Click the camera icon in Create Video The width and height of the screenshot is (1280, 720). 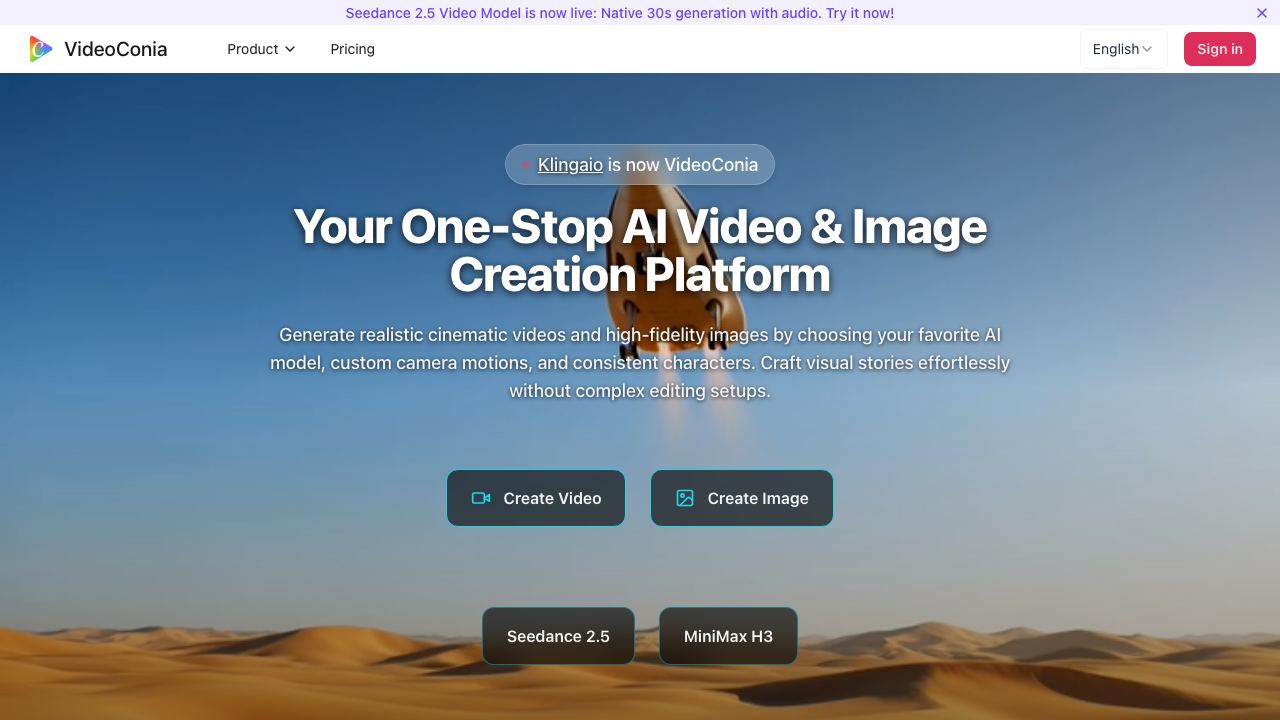tap(481, 498)
